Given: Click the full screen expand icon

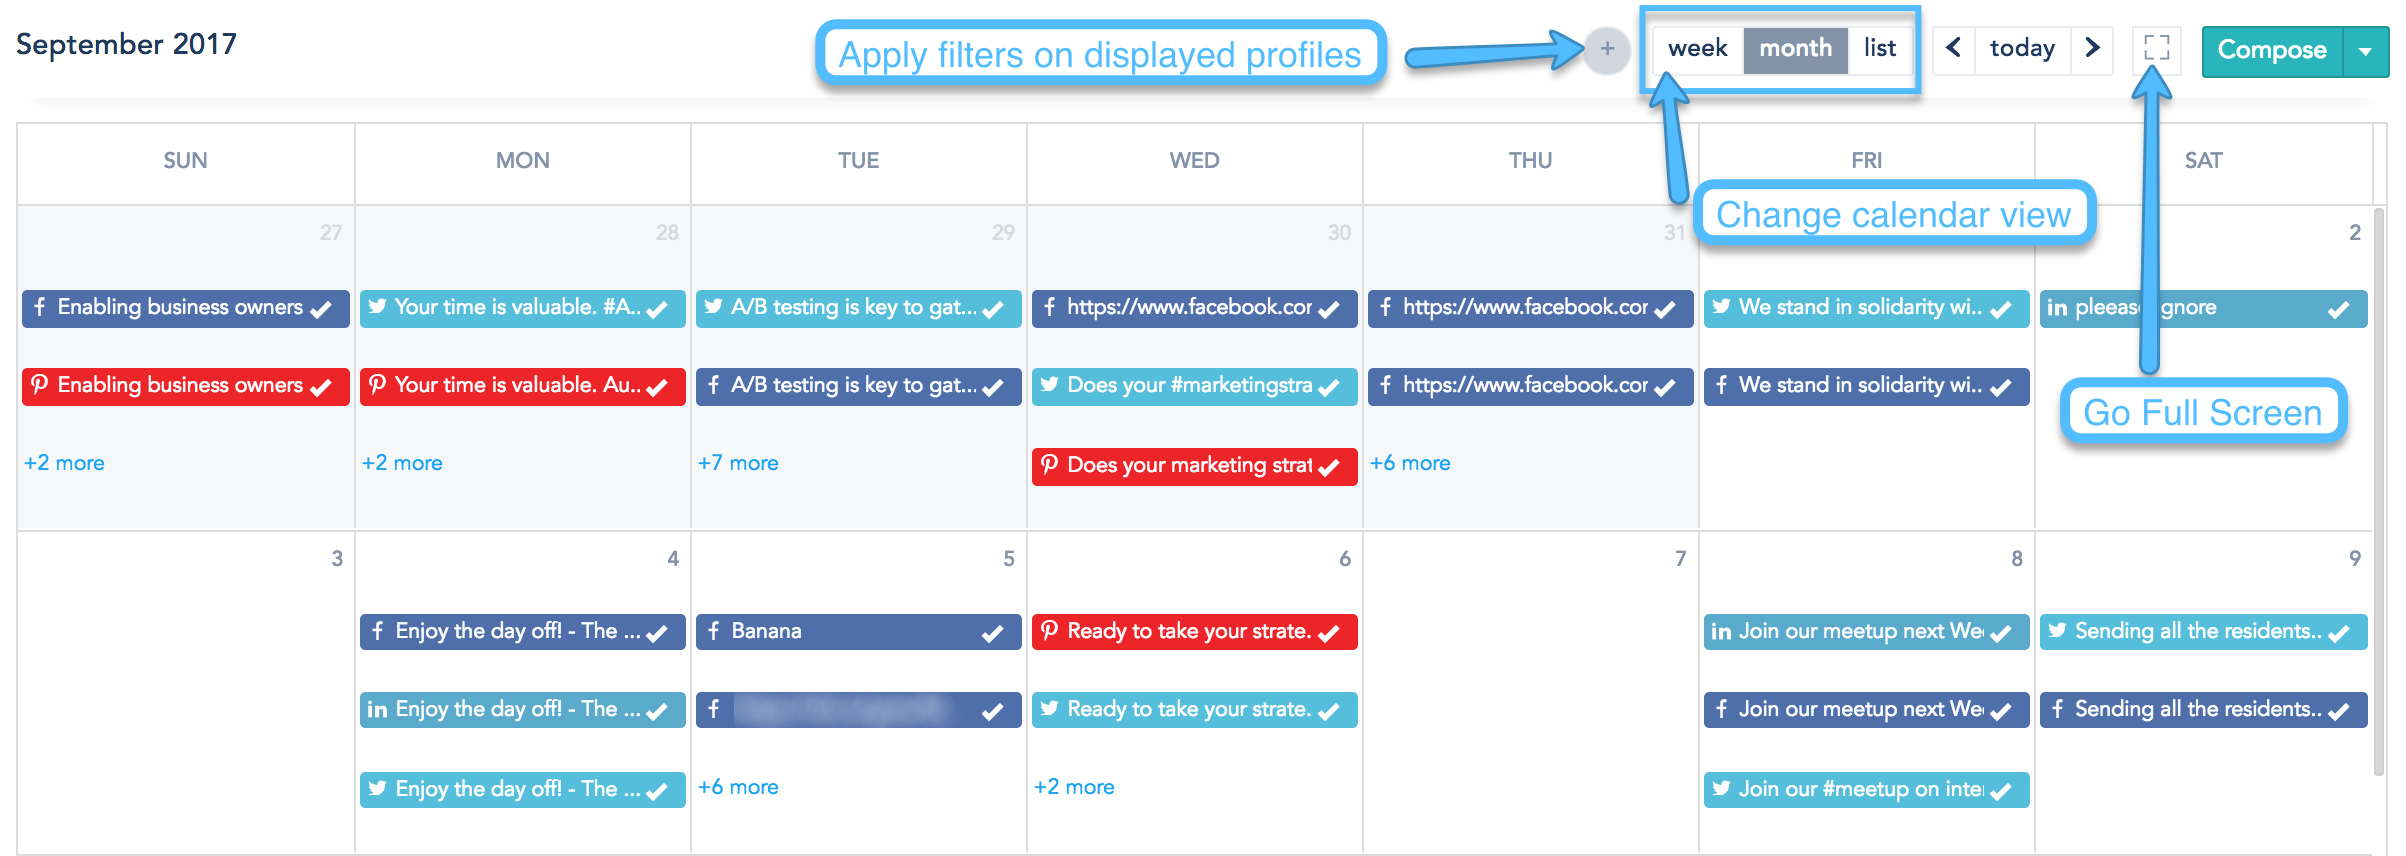Looking at the screenshot, I should [x=2157, y=48].
